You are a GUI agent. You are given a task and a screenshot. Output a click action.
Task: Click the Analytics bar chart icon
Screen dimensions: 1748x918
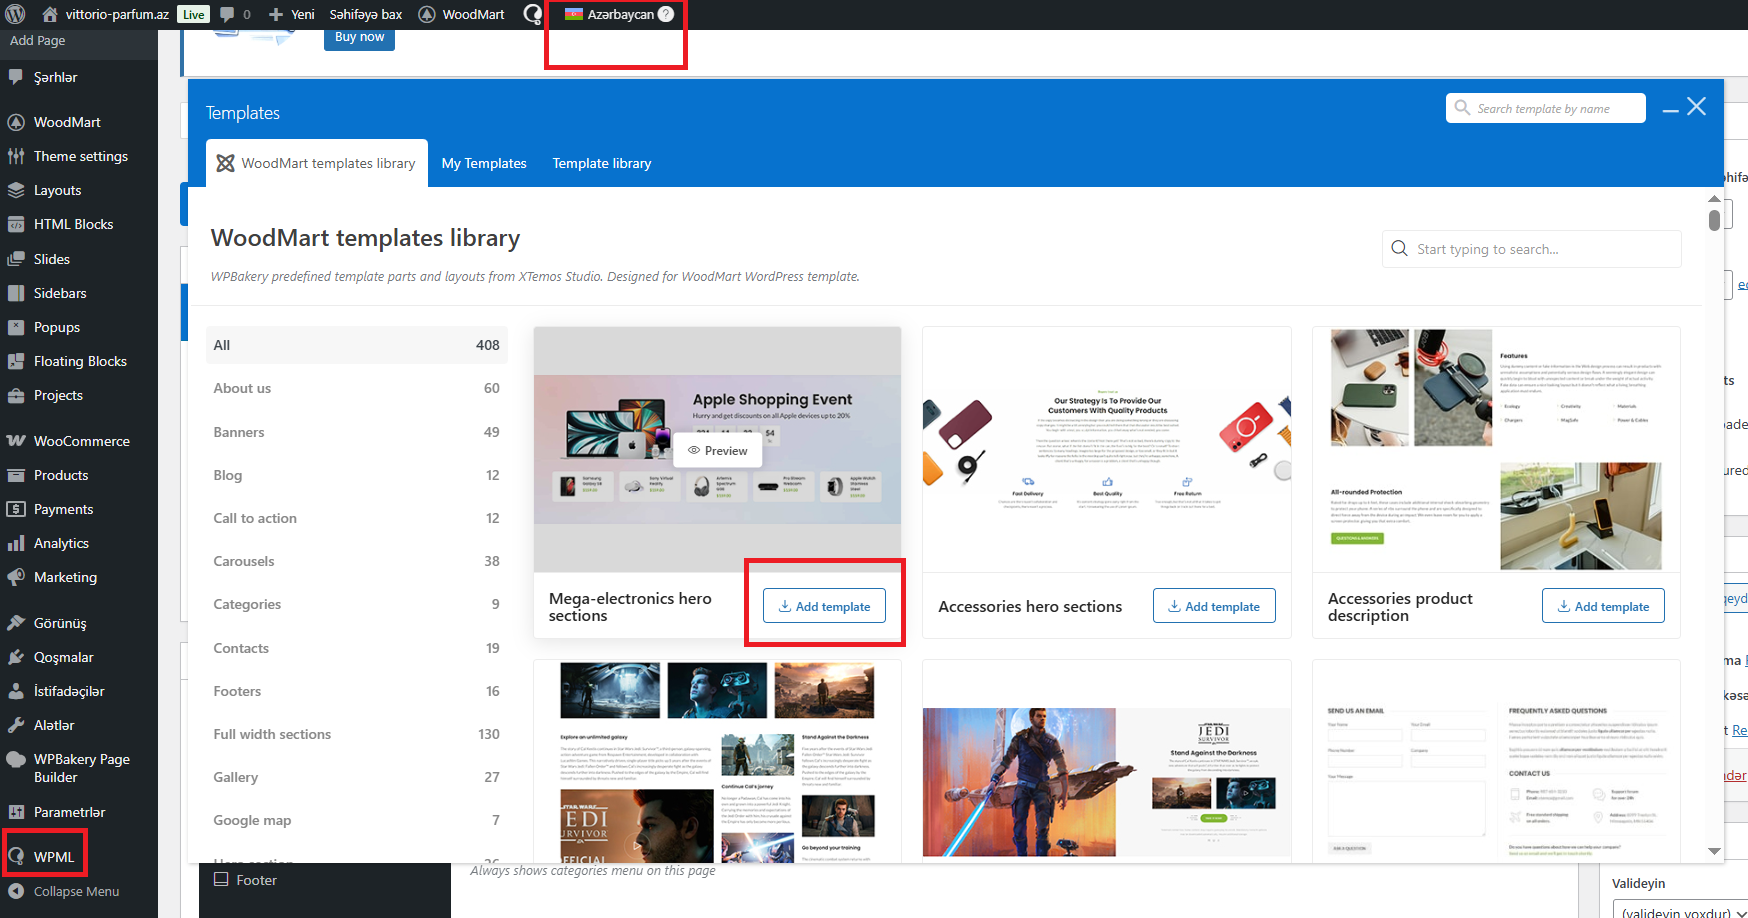coord(16,543)
